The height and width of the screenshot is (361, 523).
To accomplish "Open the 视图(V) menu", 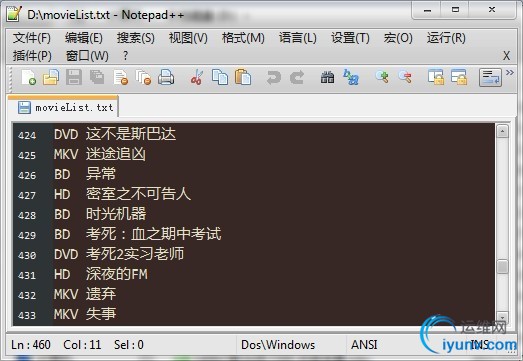I will click(x=188, y=38).
